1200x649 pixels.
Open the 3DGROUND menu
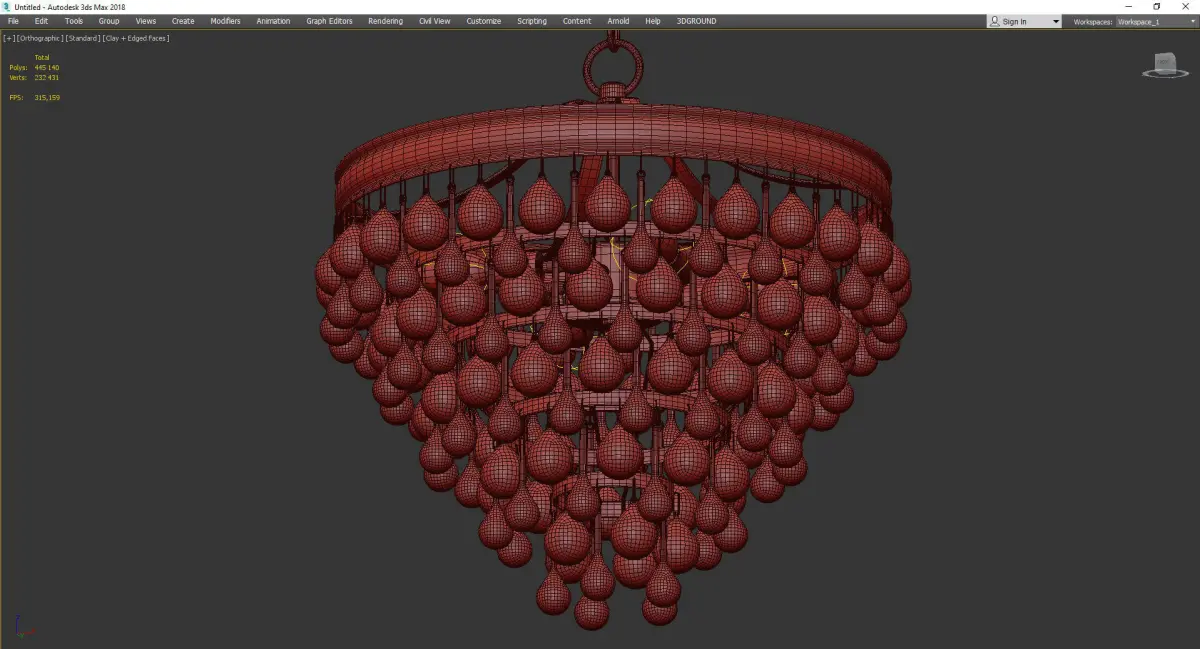pos(696,21)
